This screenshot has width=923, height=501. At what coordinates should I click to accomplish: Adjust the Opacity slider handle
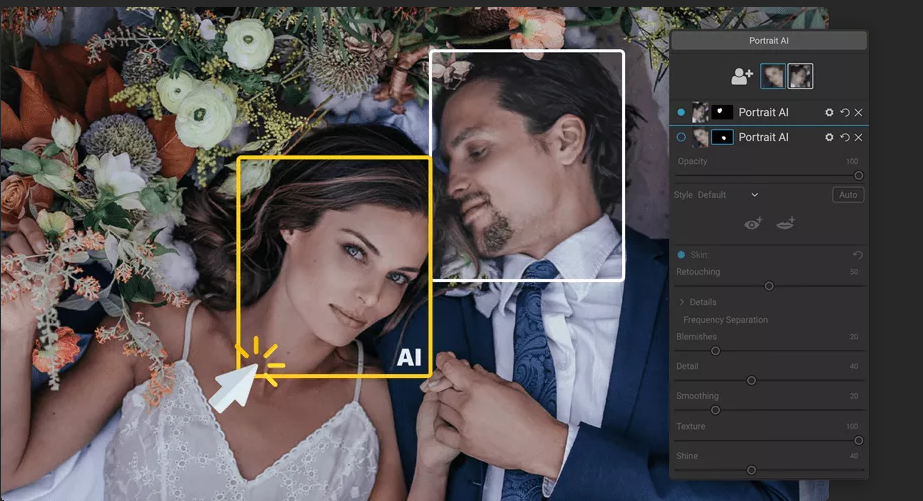pos(859,175)
